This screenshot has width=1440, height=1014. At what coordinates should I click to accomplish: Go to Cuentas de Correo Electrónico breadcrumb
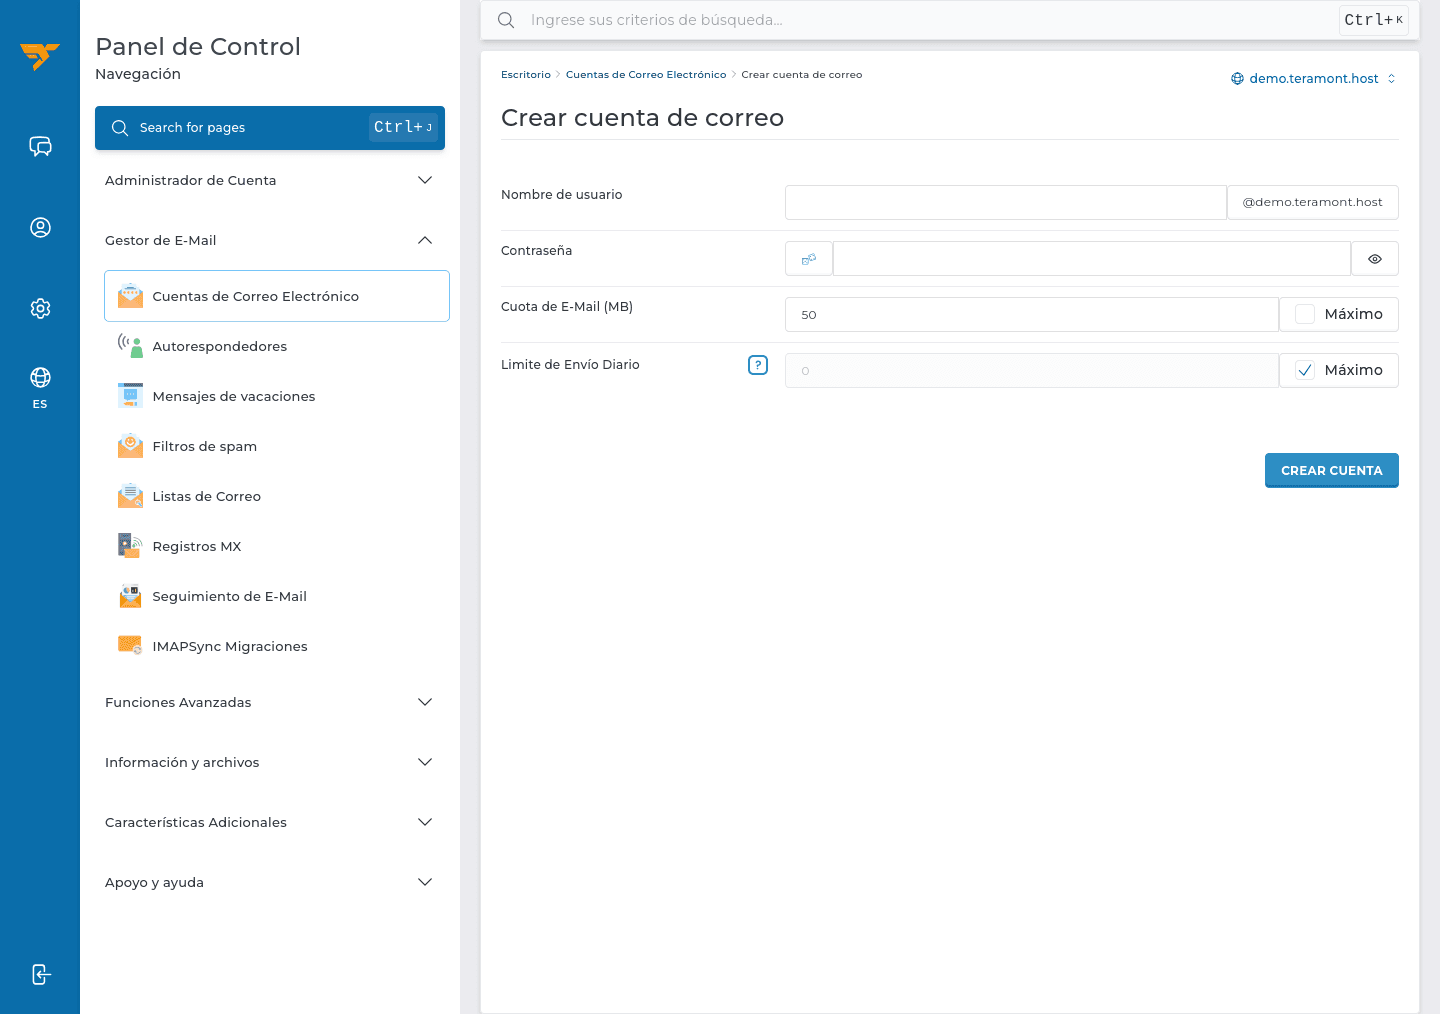(646, 75)
